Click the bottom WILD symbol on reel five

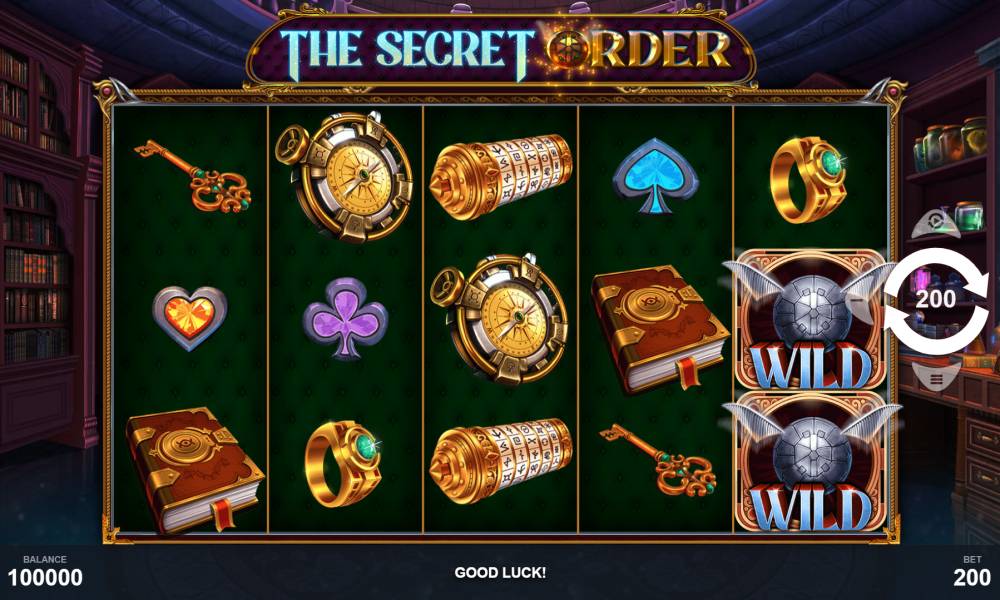(x=810, y=462)
